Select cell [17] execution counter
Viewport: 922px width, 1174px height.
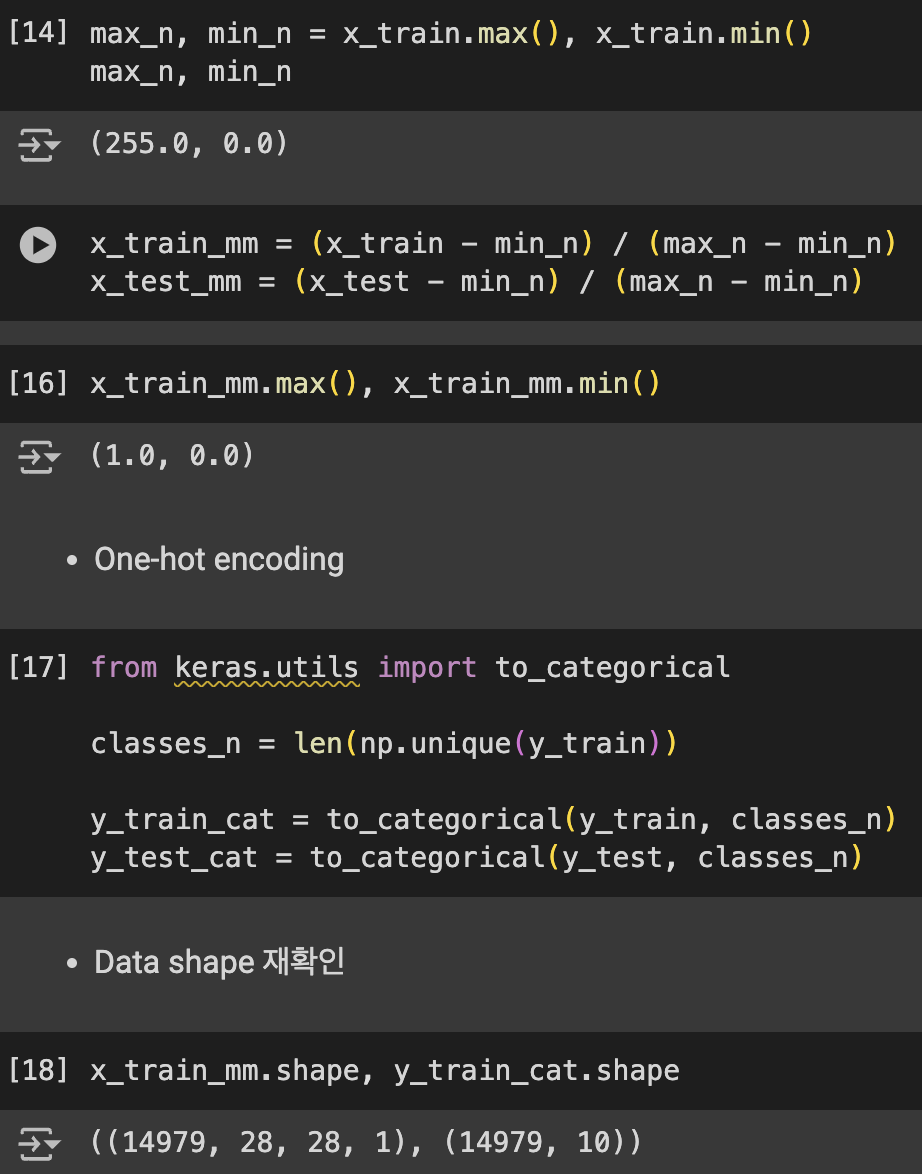point(37,667)
